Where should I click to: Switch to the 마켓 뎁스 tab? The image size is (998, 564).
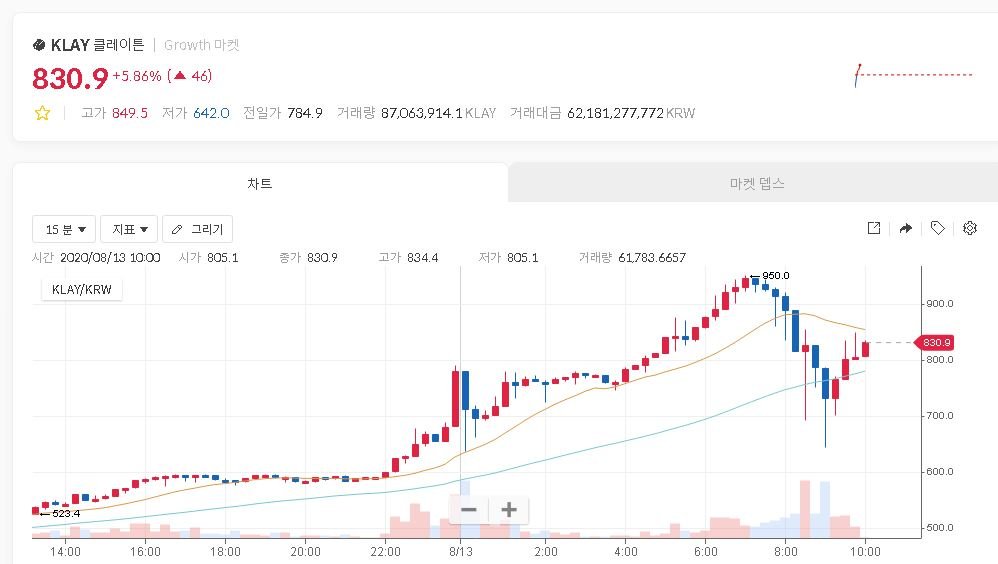coord(757,184)
